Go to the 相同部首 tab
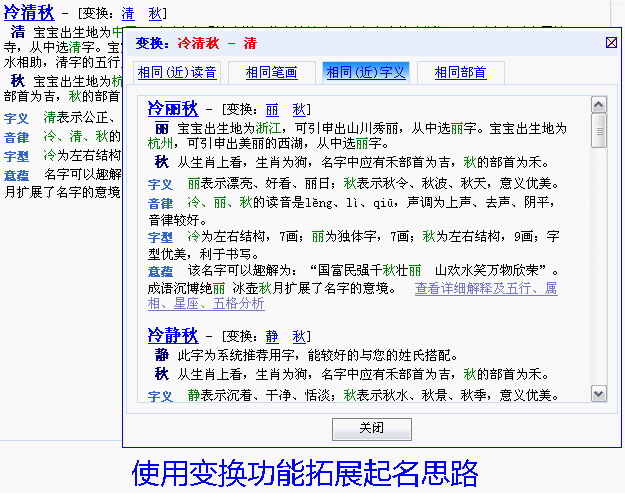Image resolution: width=625 pixels, height=500 pixels. tap(460, 73)
